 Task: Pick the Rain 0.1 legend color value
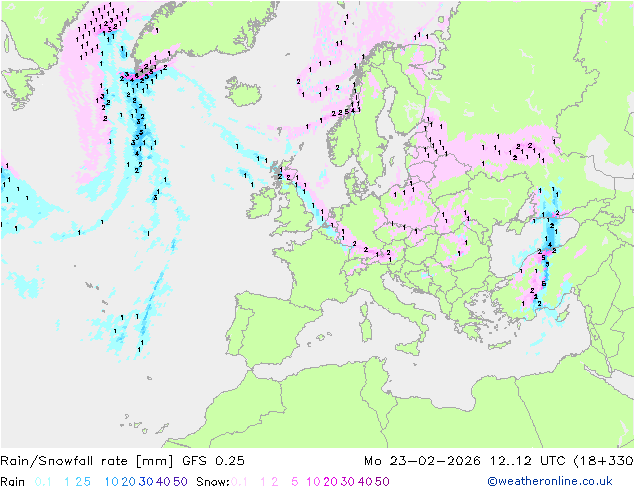coord(43,482)
